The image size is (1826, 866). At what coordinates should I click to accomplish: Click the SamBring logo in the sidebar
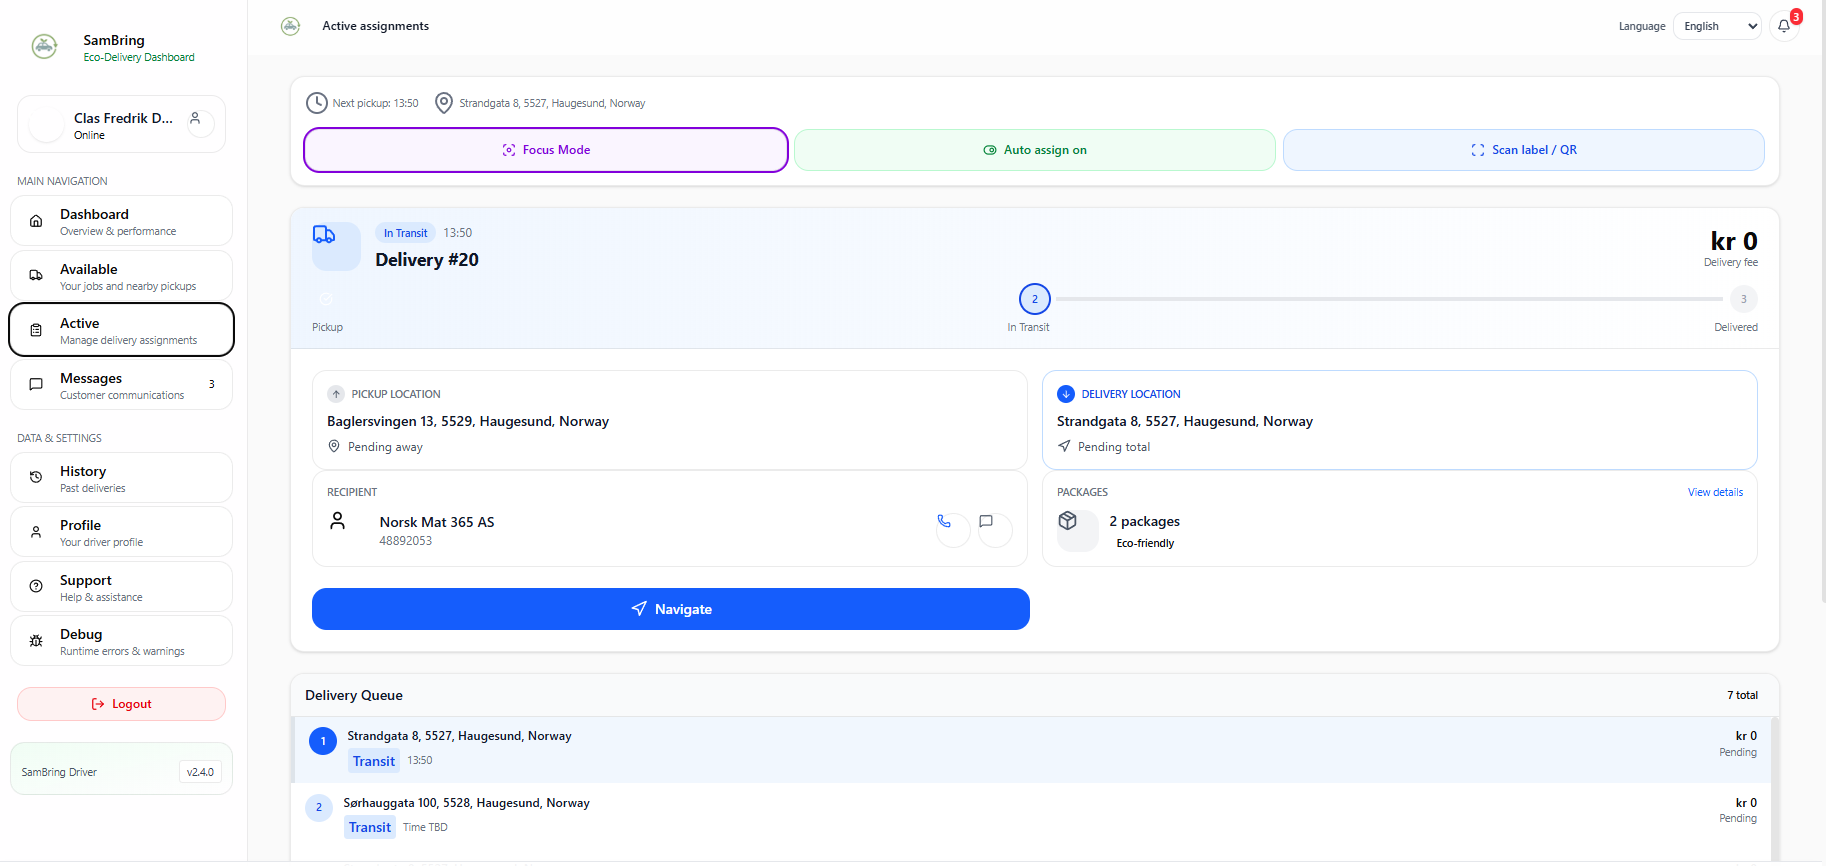tap(44, 46)
